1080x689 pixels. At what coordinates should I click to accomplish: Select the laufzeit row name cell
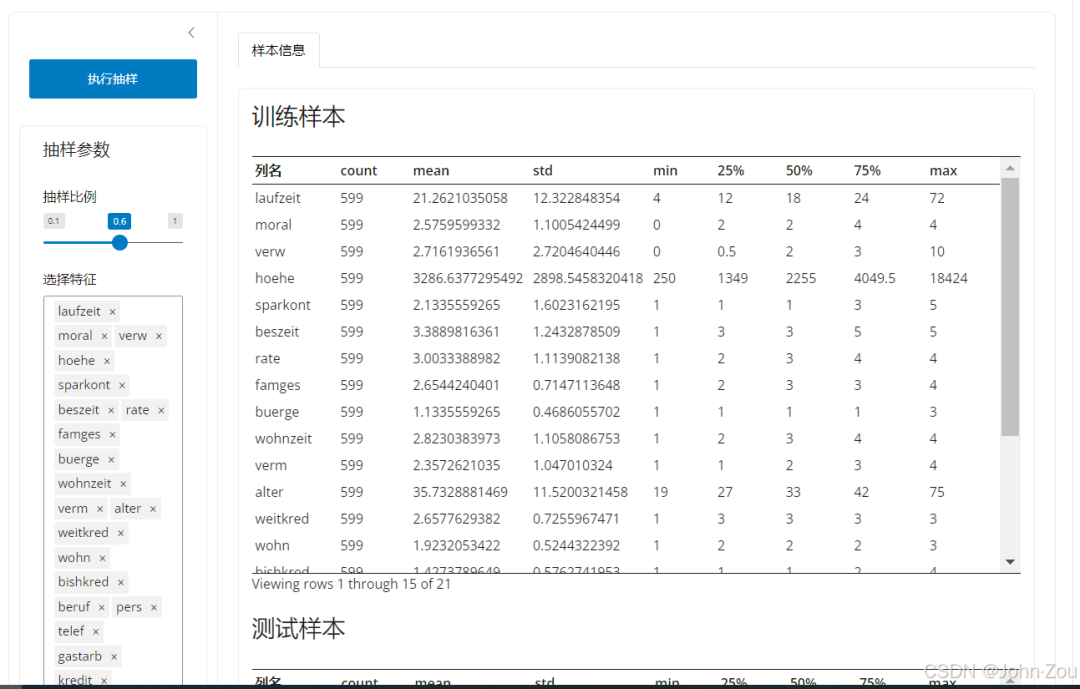pyautogui.click(x=278, y=198)
